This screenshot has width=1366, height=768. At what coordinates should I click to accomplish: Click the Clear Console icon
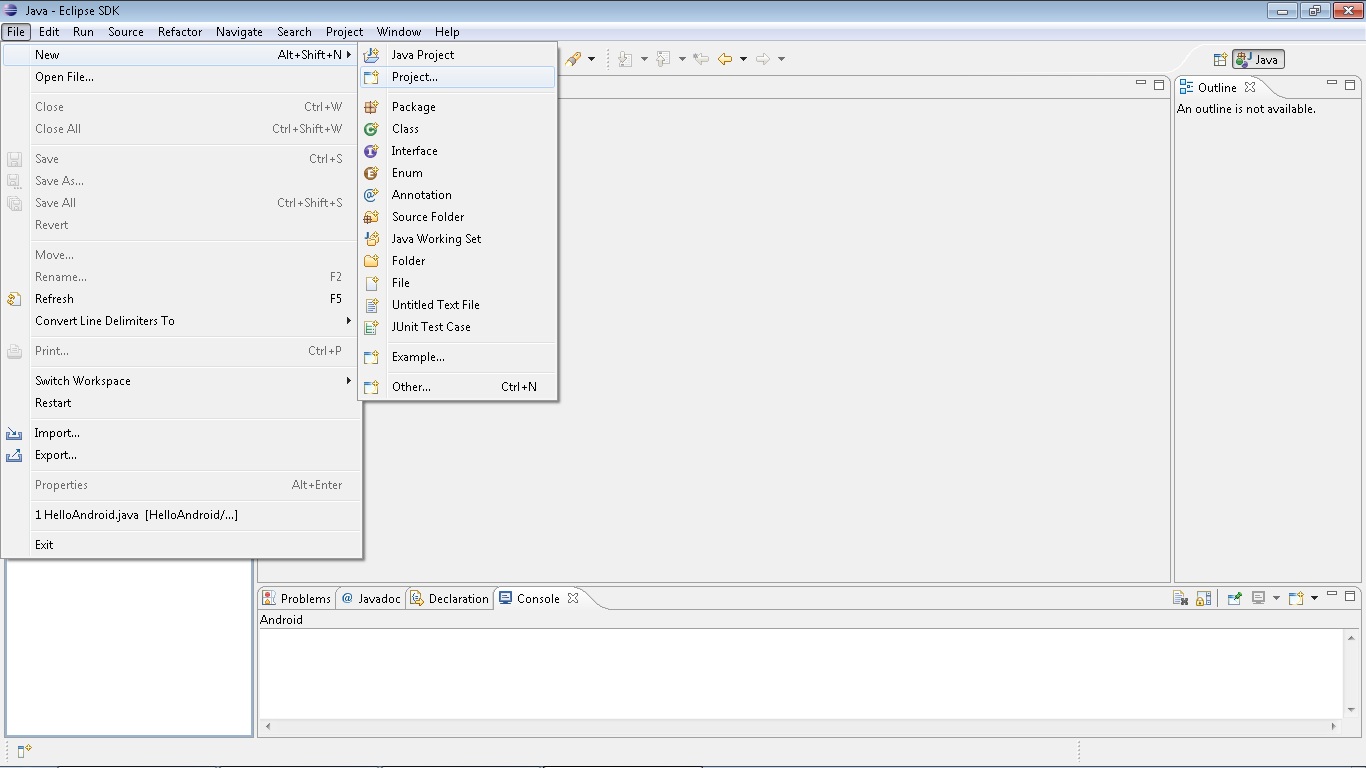tap(1180, 598)
